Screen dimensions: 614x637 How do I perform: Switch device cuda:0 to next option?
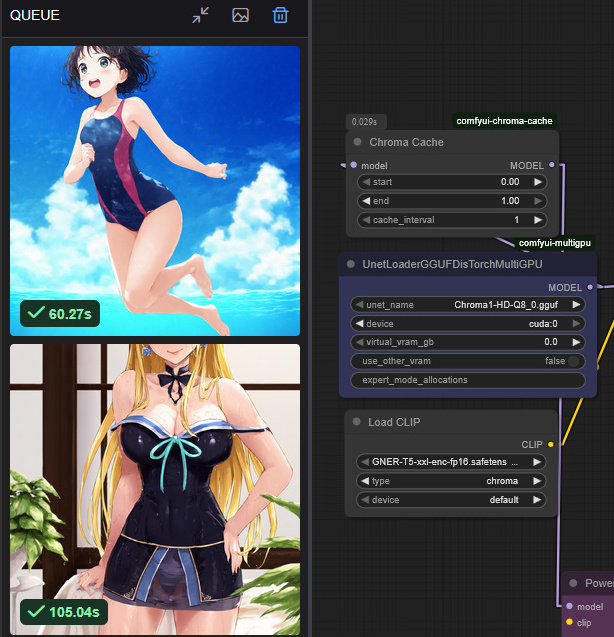pyautogui.click(x=576, y=323)
